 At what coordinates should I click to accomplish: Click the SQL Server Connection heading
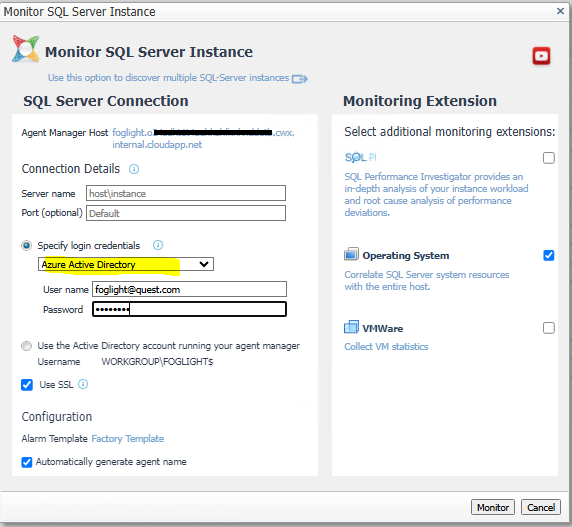click(x=106, y=101)
